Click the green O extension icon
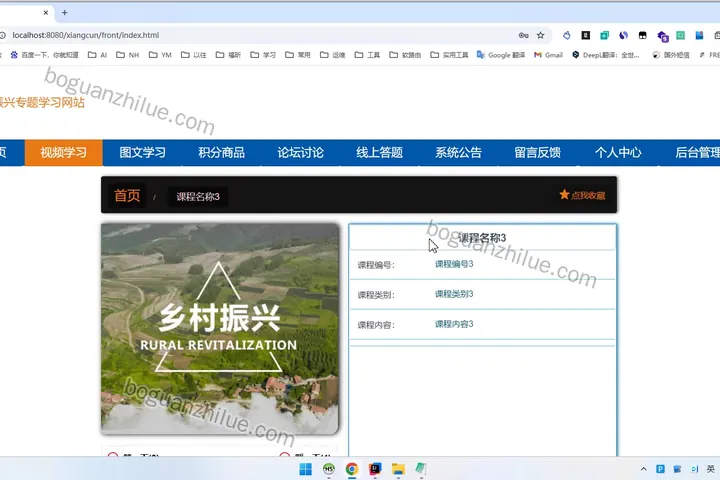 click(681, 35)
